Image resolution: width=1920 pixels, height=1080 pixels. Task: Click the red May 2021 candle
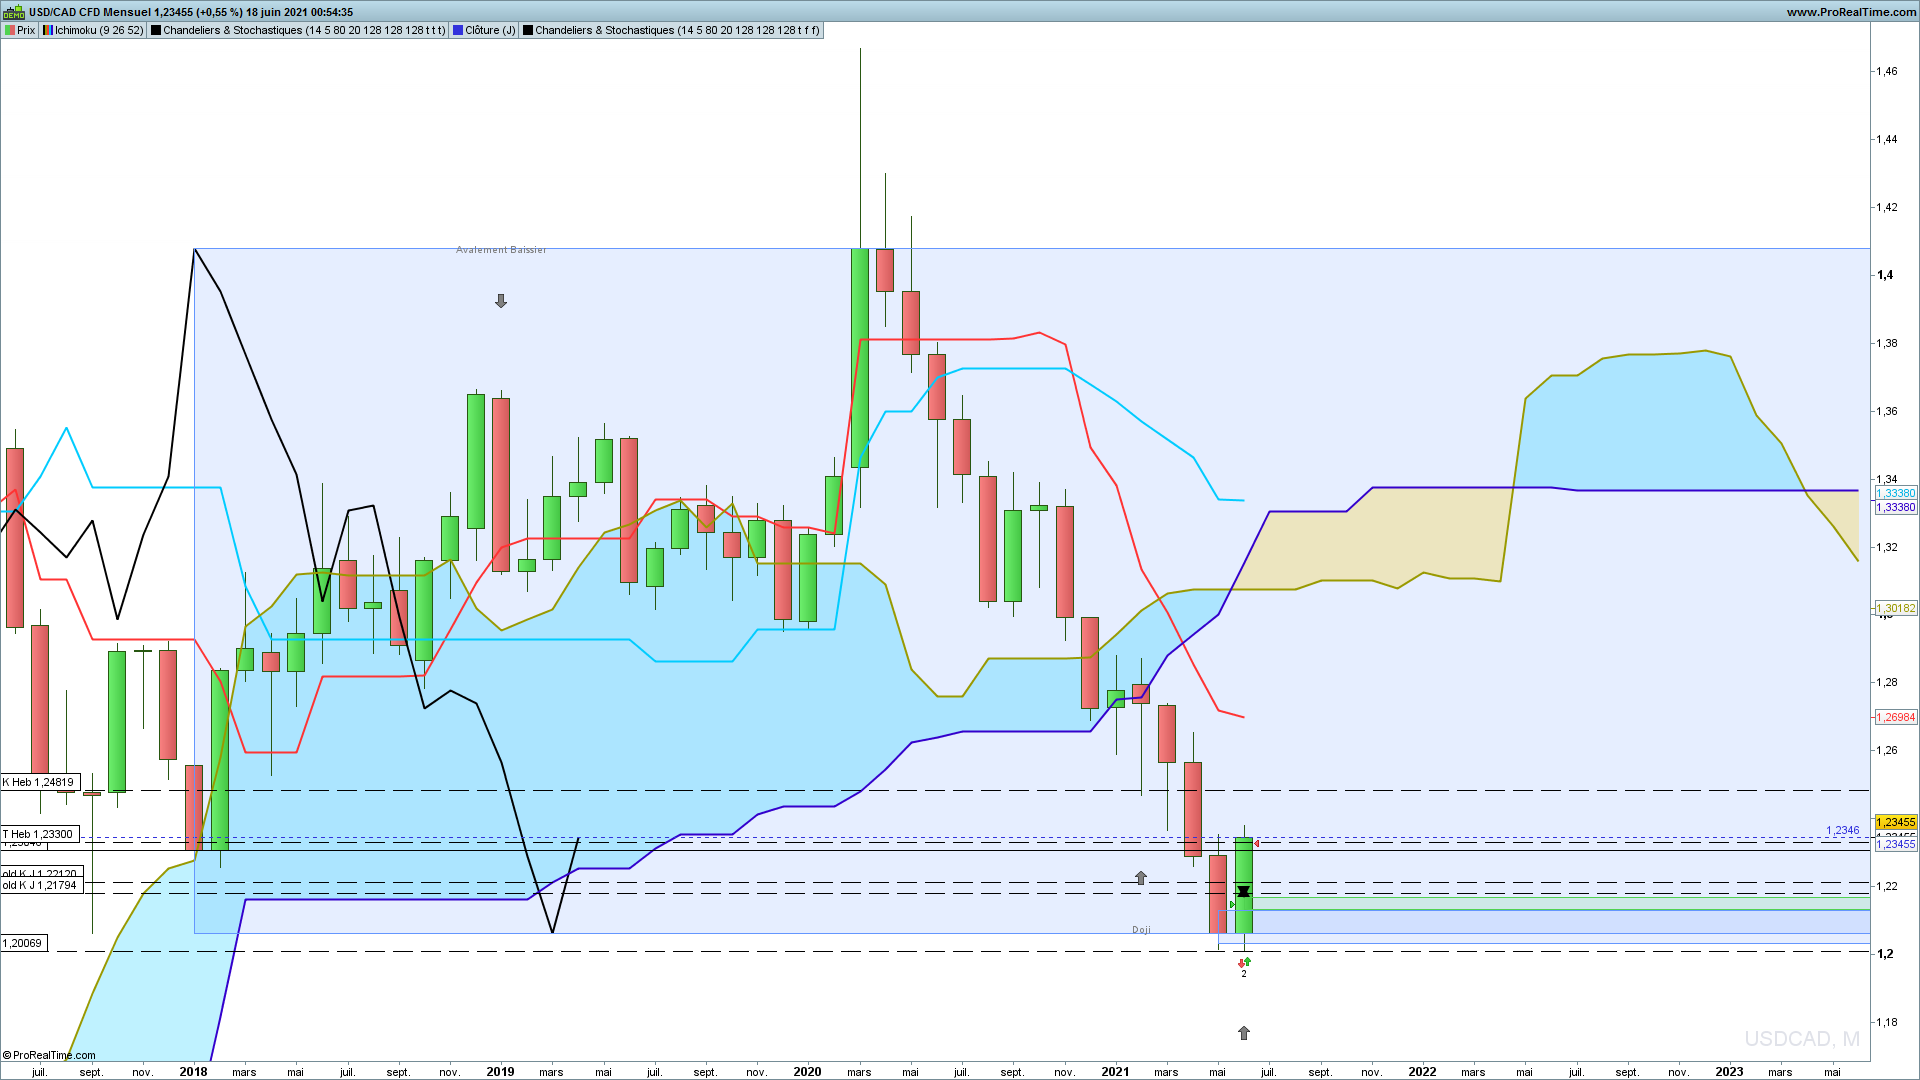[1218, 894]
